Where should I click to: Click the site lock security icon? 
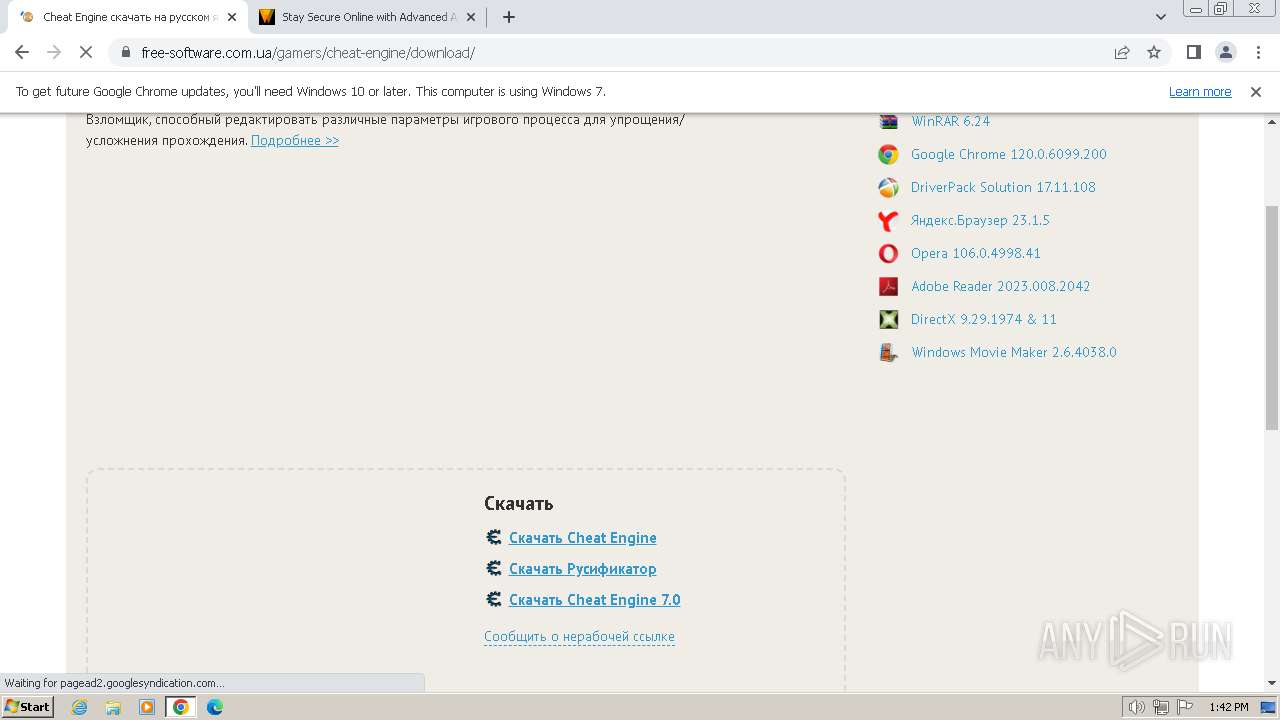coord(126,52)
